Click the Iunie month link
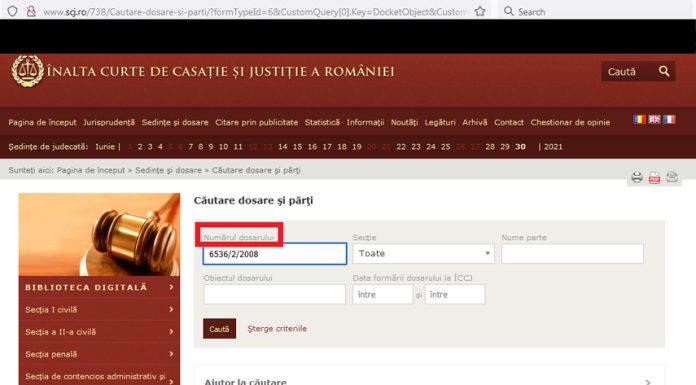 point(105,147)
